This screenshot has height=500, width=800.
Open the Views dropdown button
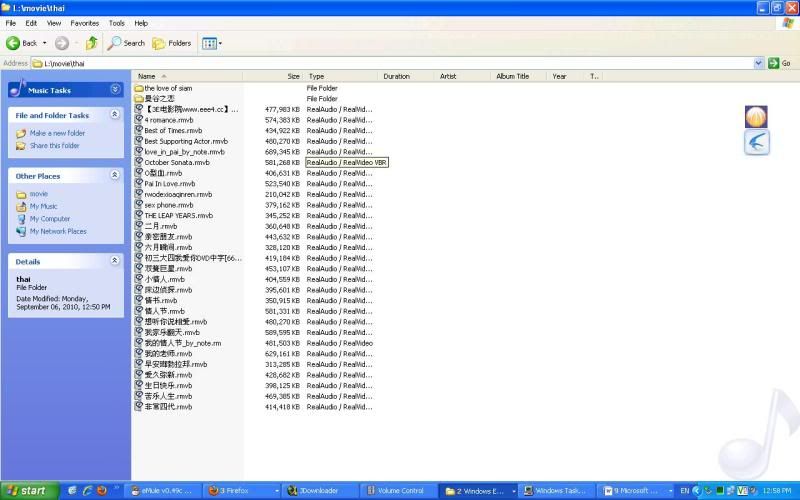[212, 43]
